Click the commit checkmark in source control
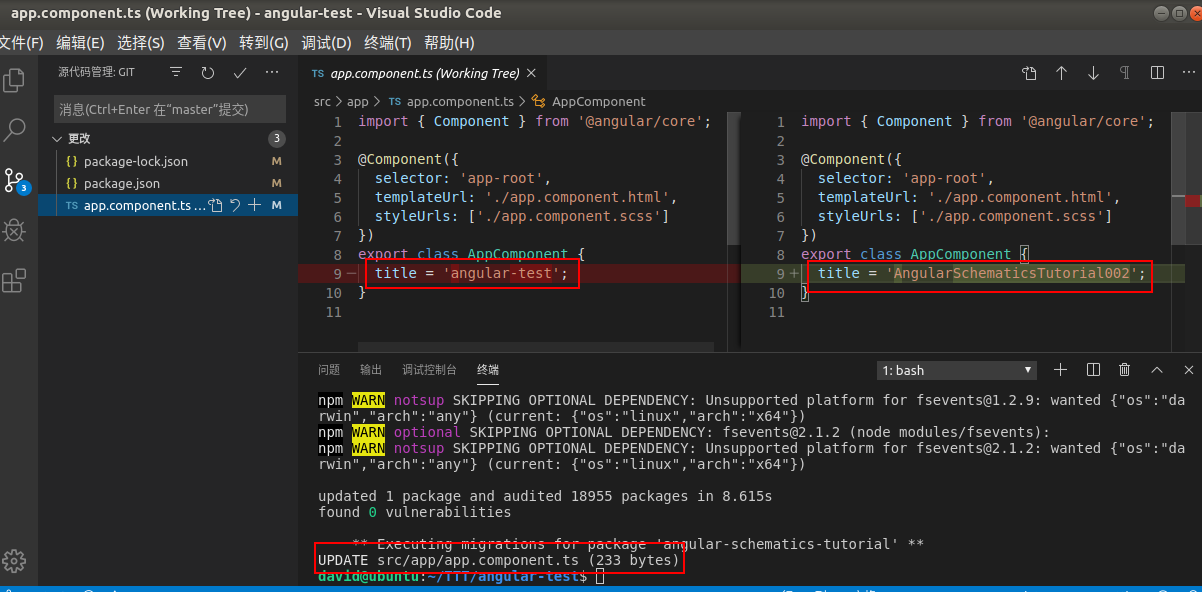 (240, 73)
